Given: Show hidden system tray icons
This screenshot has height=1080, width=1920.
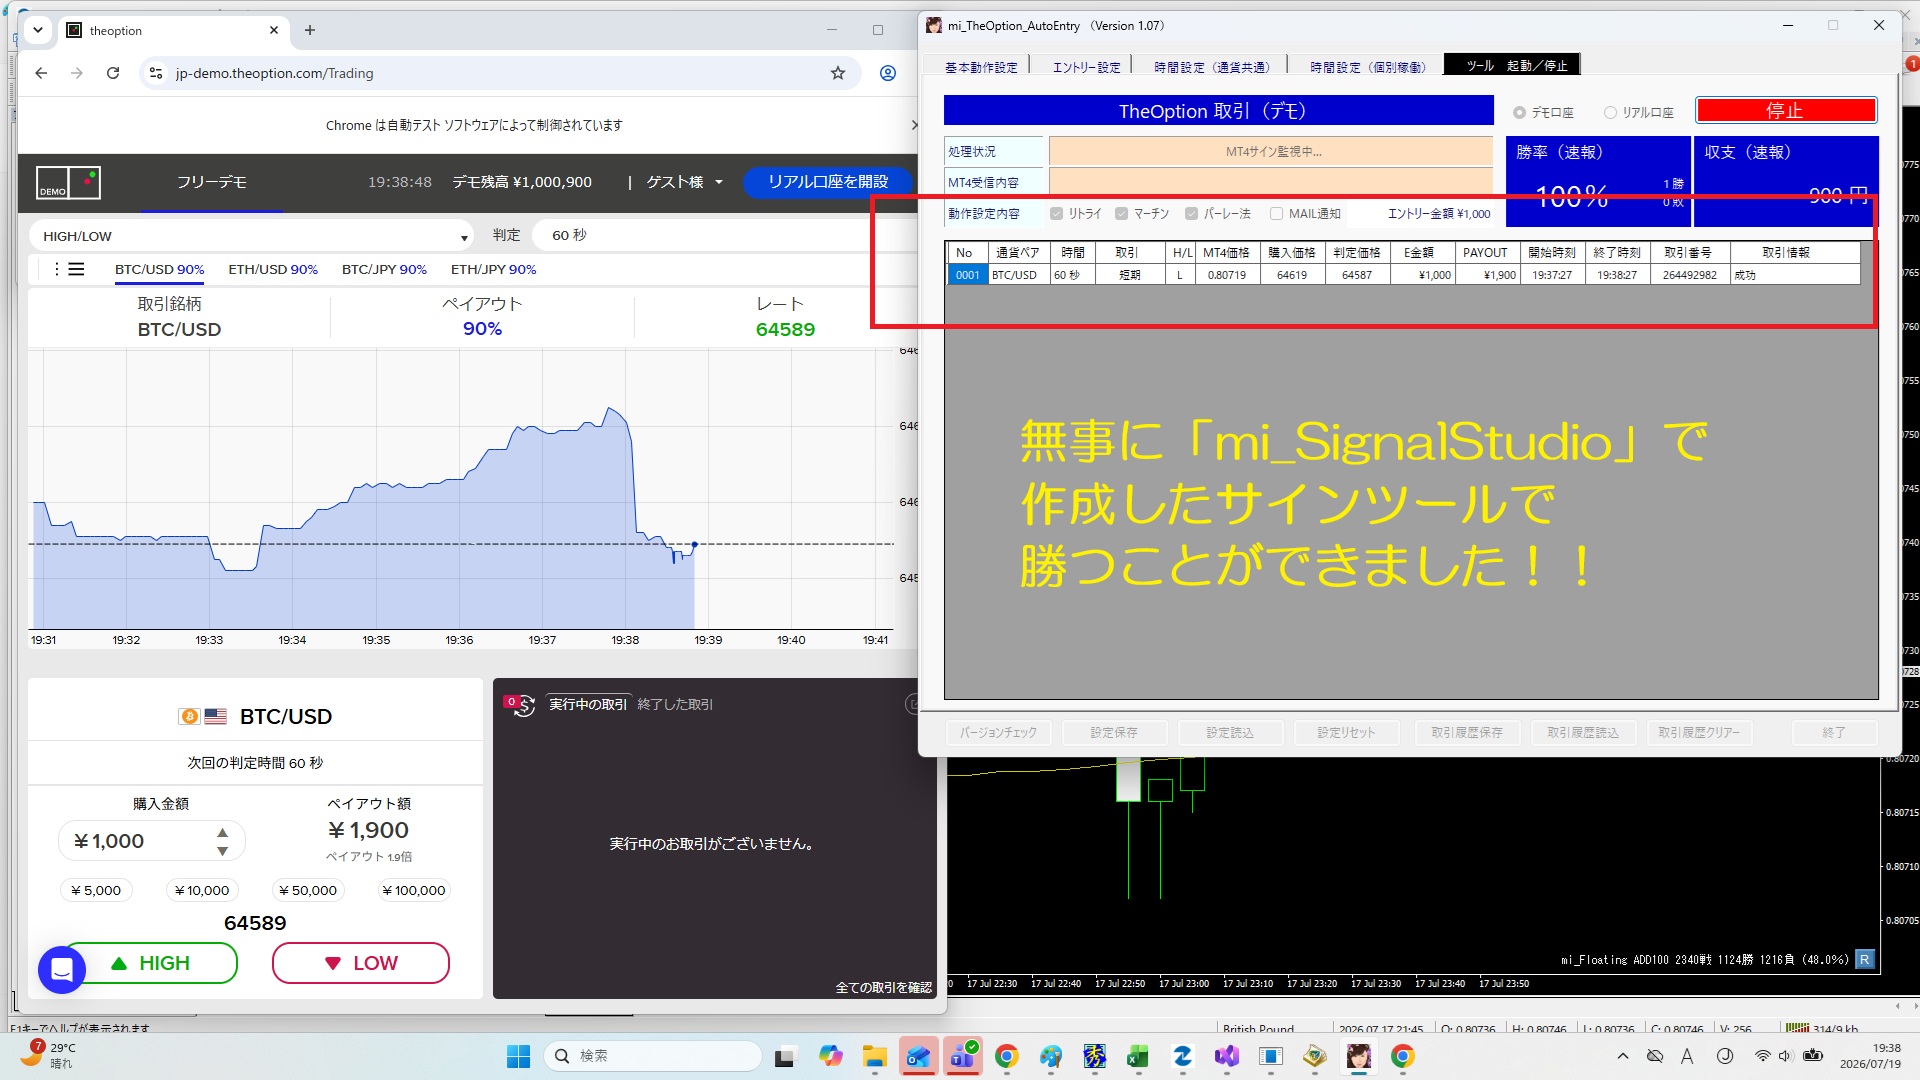Looking at the screenshot, I should tap(1623, 1056).
